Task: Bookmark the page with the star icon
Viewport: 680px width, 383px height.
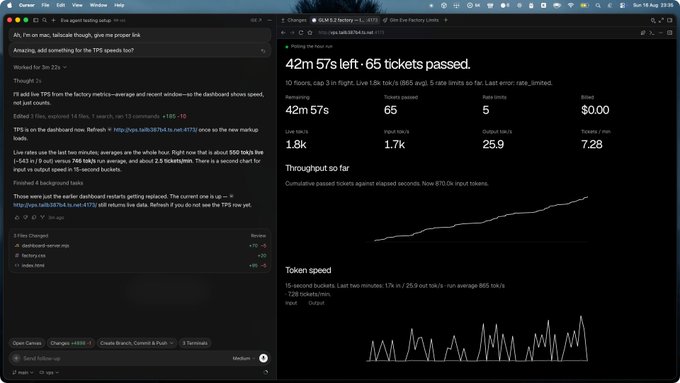Action: (310, 33)
